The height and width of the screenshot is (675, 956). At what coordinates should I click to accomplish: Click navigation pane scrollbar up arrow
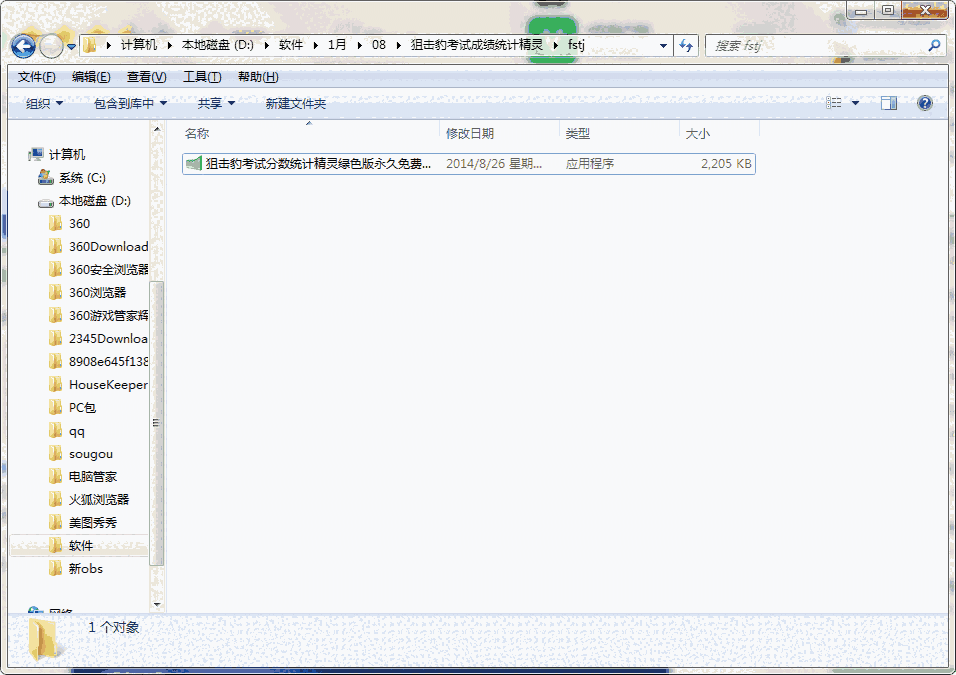point(157,129)
